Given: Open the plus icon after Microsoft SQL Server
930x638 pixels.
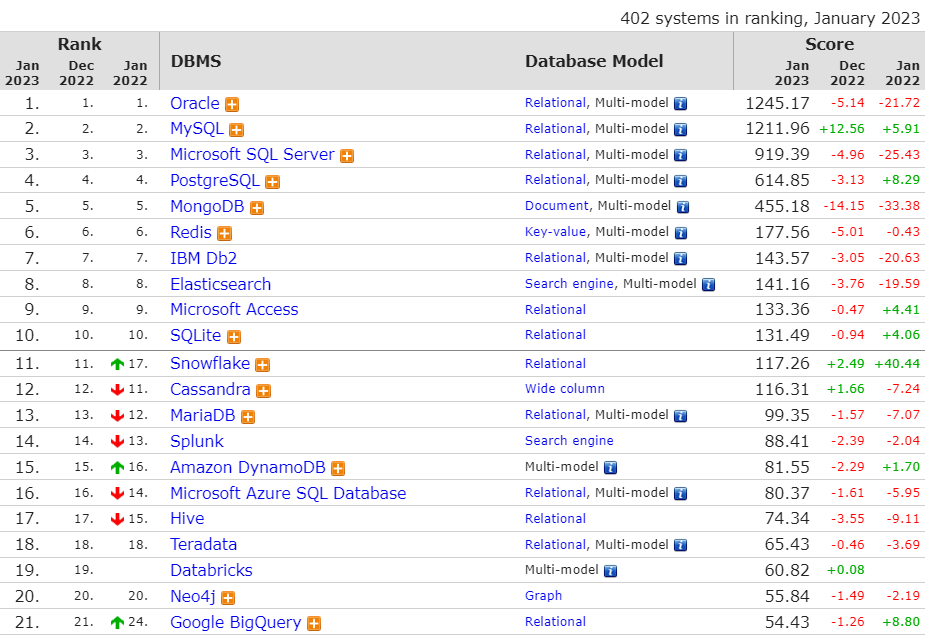Looking at the screenshot, I should [347, 156].
